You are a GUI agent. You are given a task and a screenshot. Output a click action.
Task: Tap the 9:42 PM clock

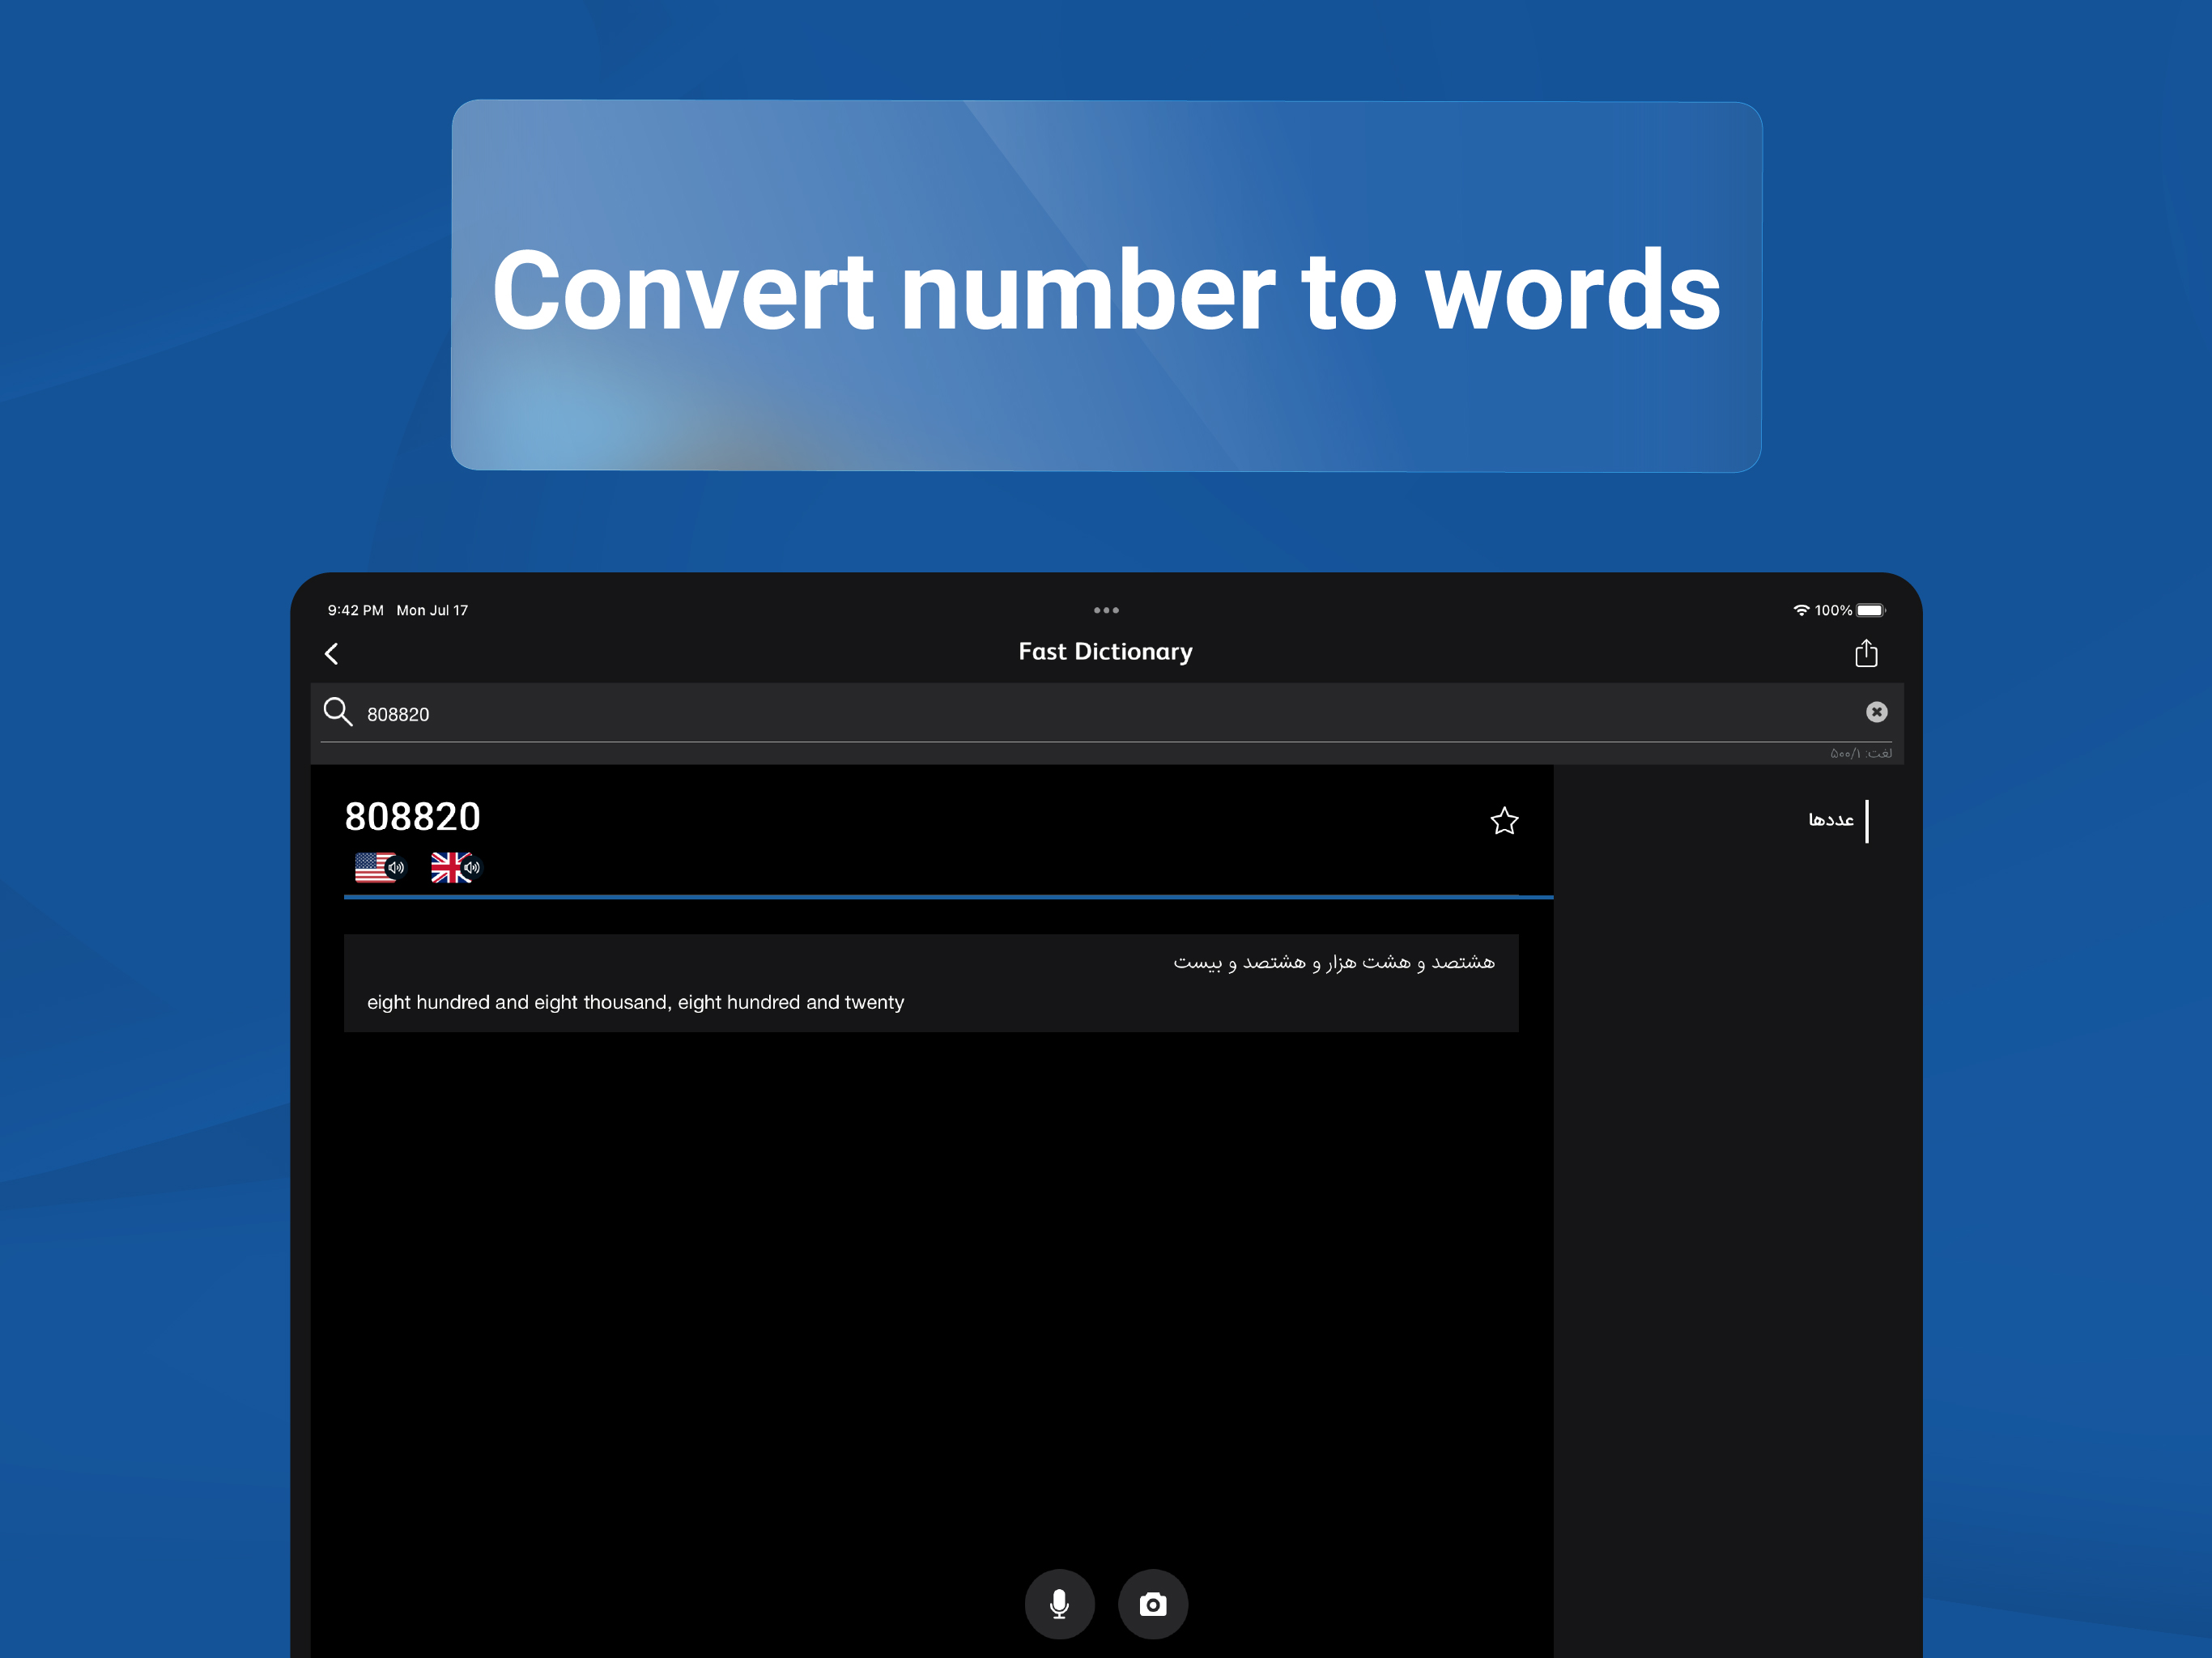click(x=355, y=610)
